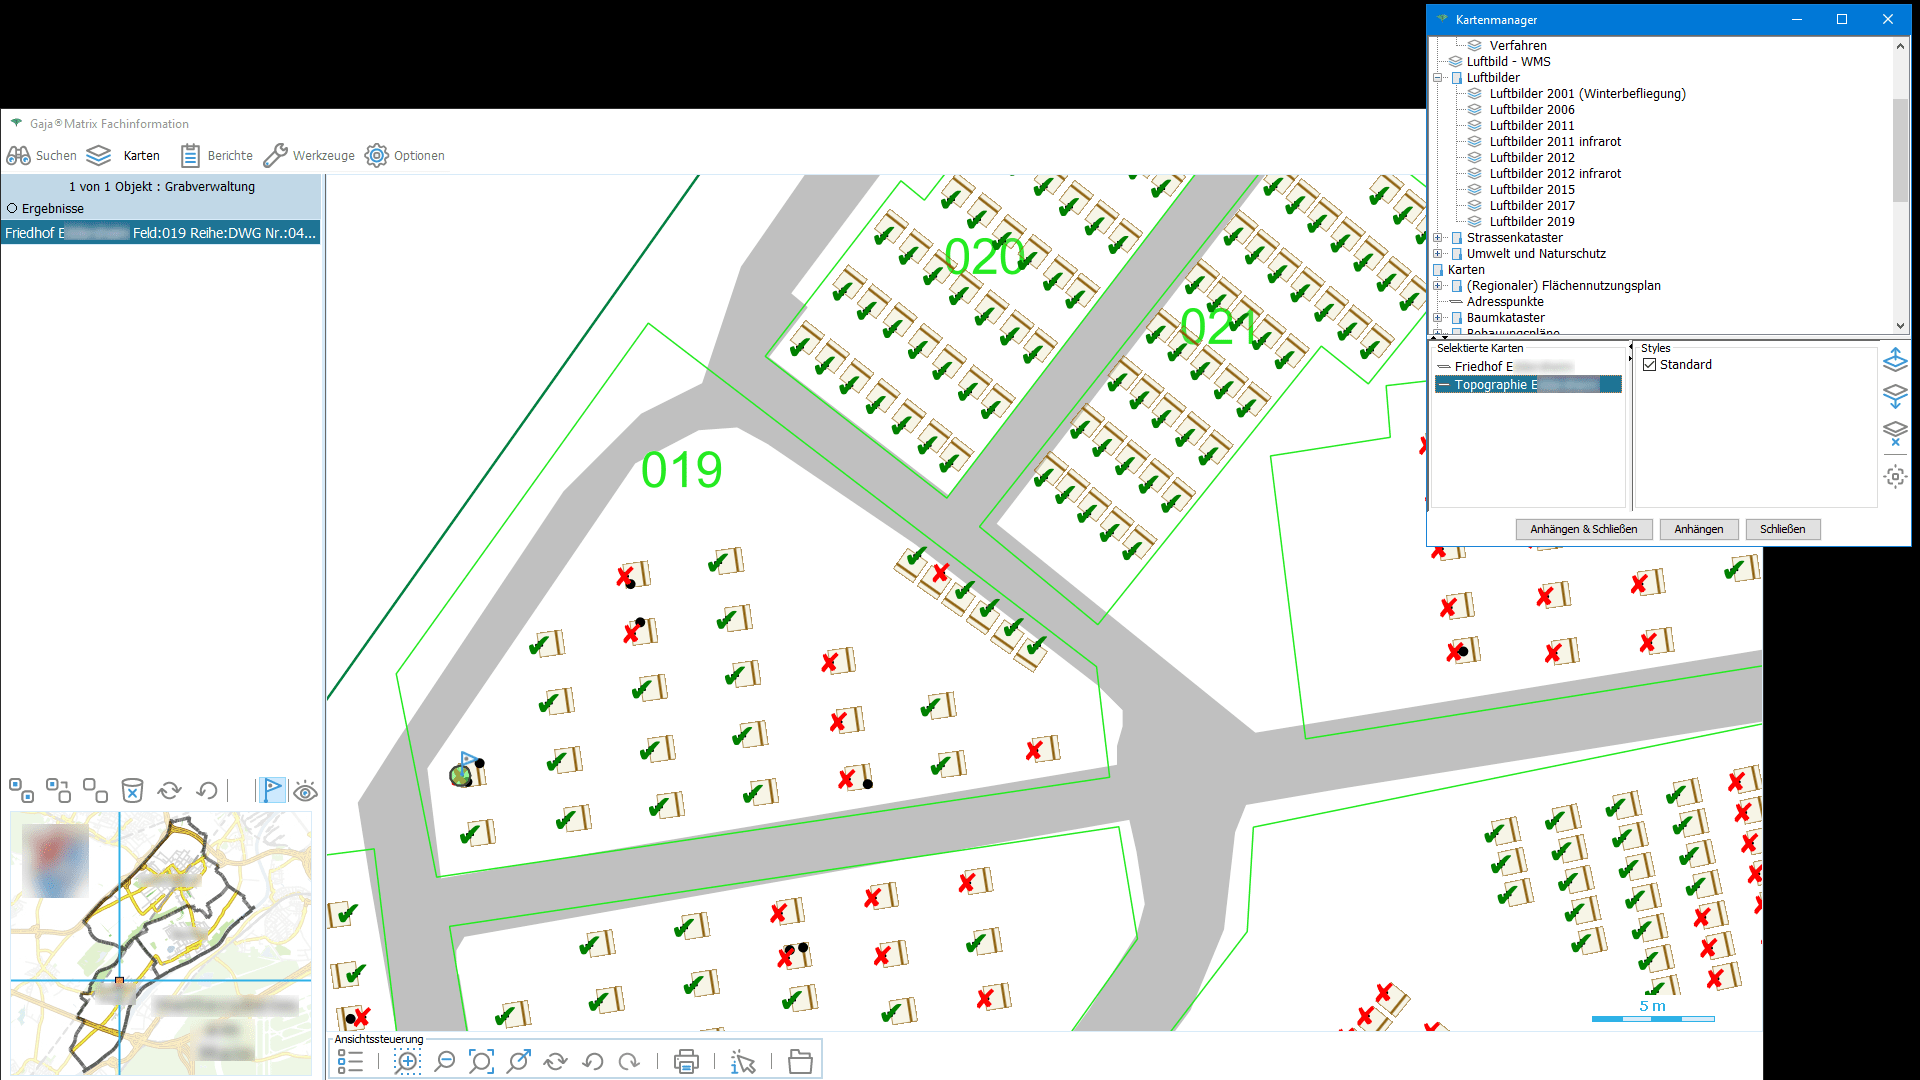Click the zoom in magnifier icon

point(407,1062)
